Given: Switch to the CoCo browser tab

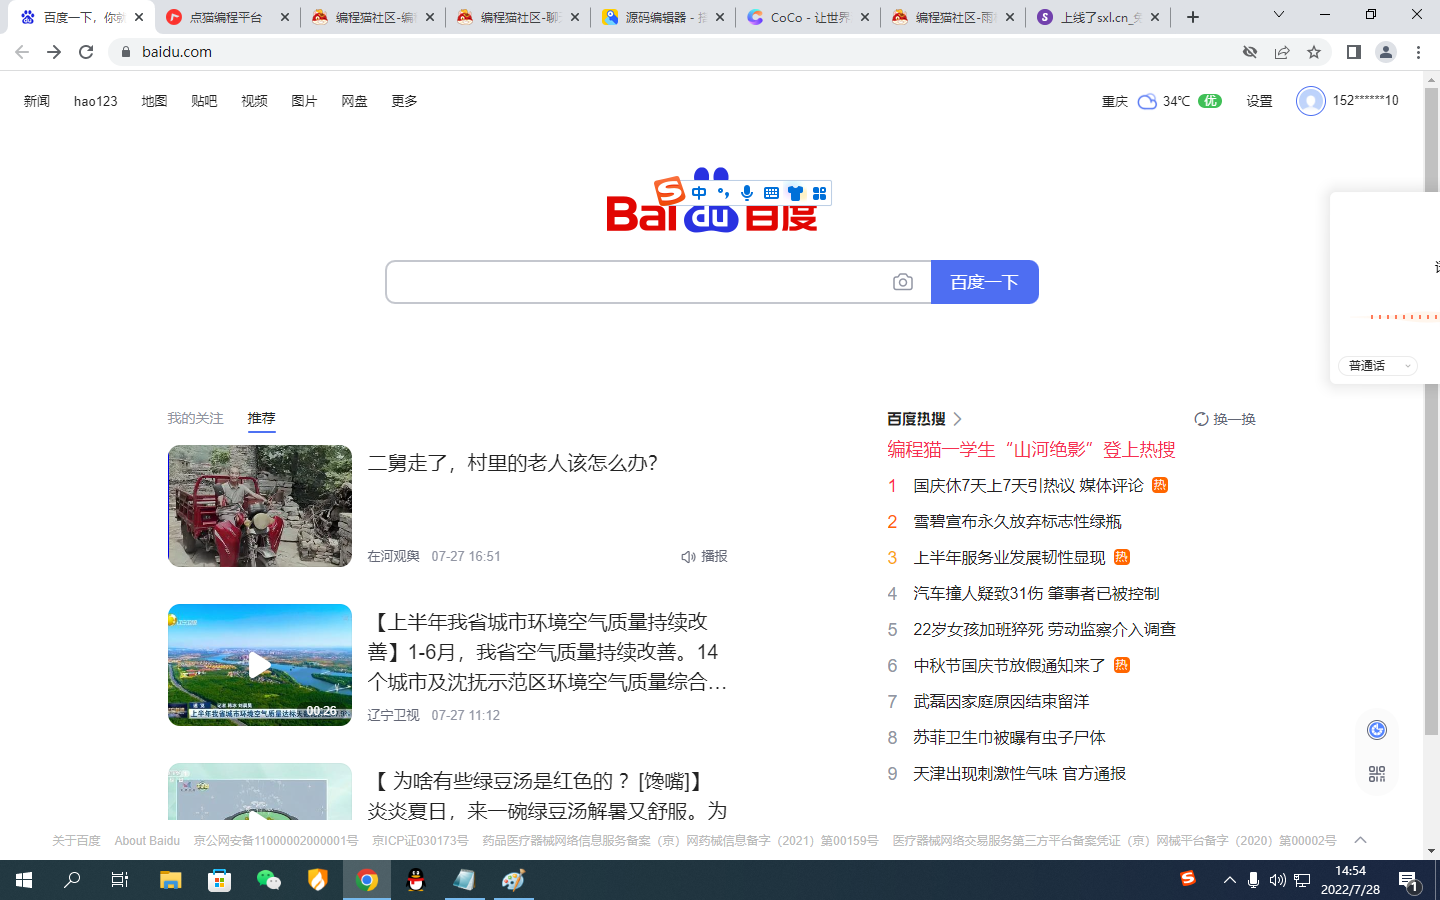Looking at the screenshot, I should pos(809,17).
